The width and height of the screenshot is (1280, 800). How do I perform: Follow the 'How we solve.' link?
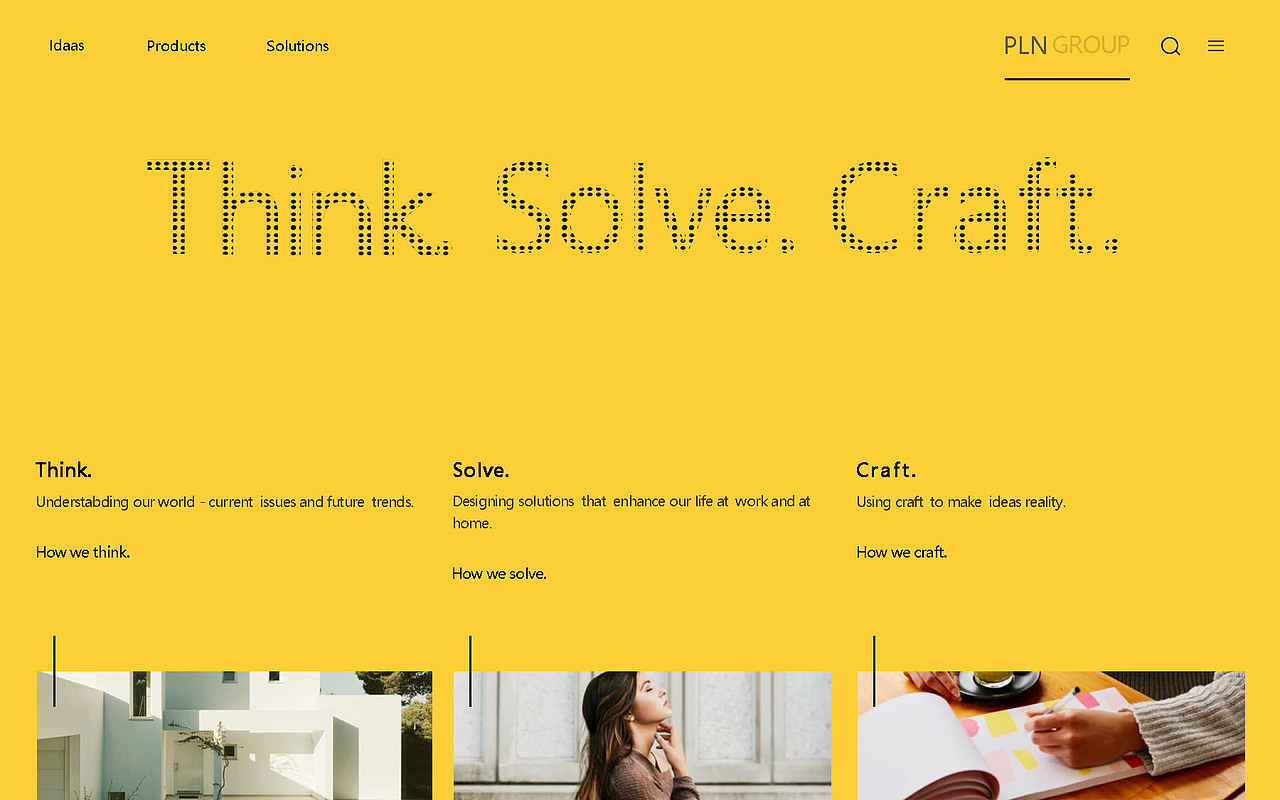[499, 574]
